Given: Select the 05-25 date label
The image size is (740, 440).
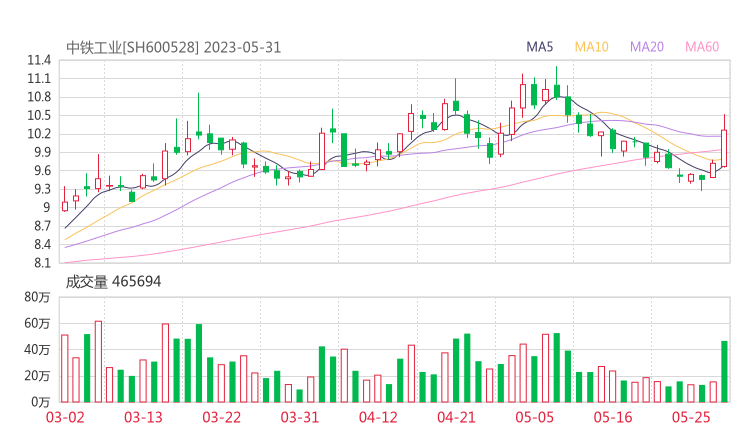Looking at the screenshot, I should 691,417.
